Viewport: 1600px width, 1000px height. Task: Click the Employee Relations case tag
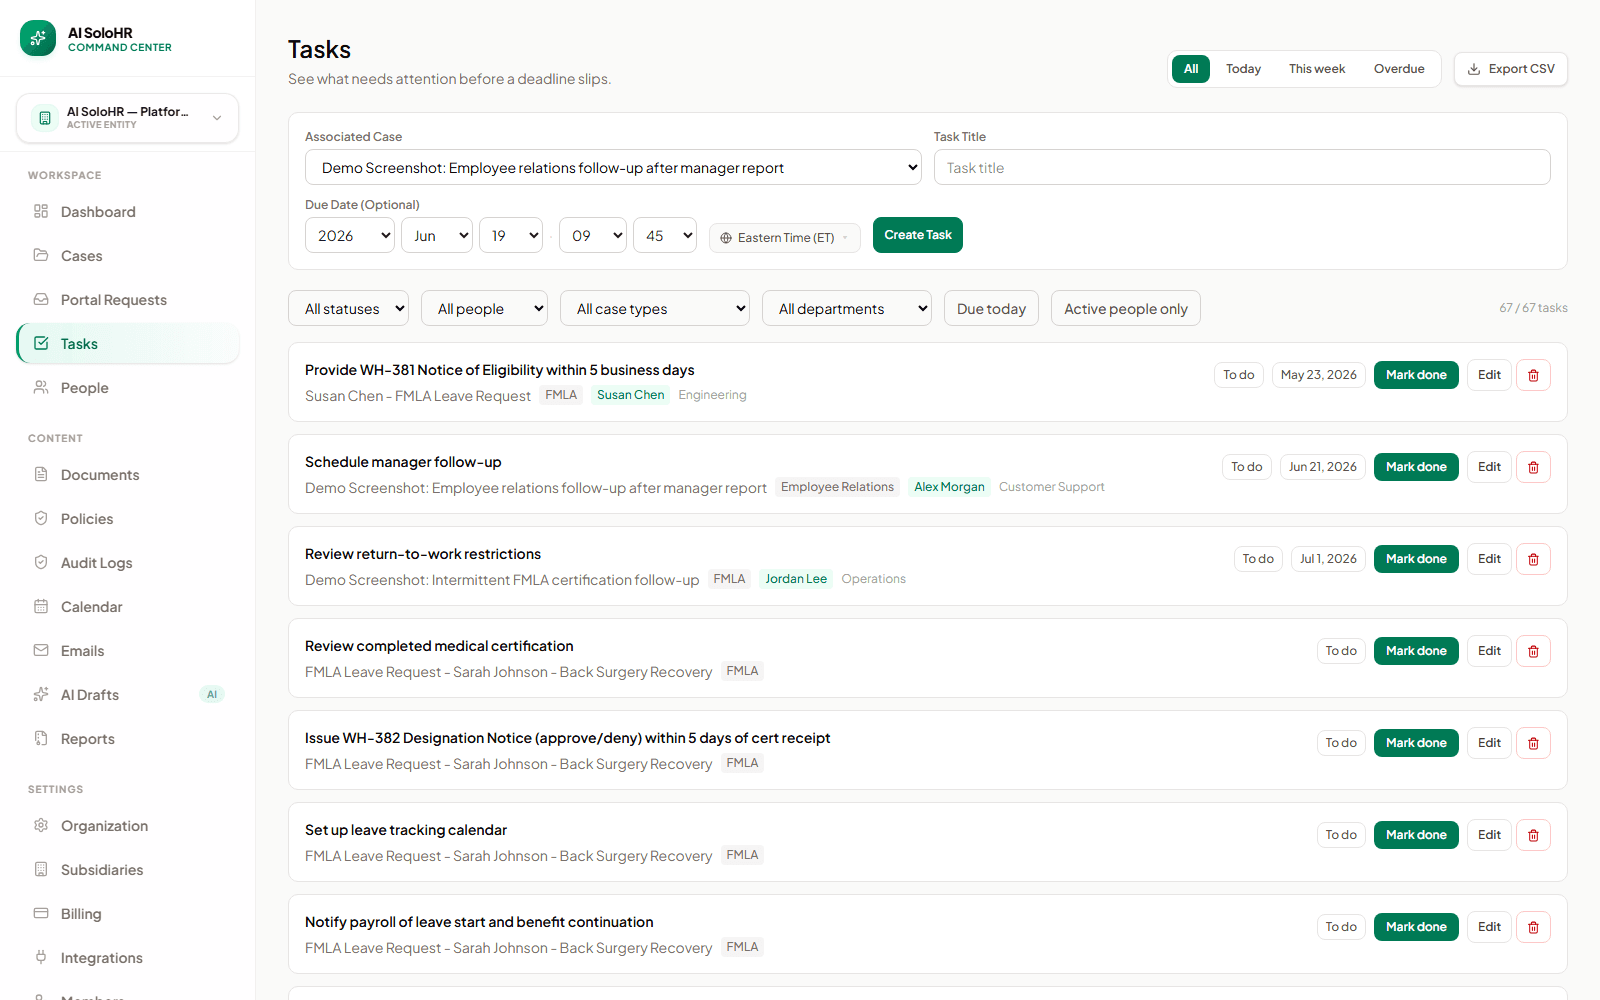[x=837, y=487]
